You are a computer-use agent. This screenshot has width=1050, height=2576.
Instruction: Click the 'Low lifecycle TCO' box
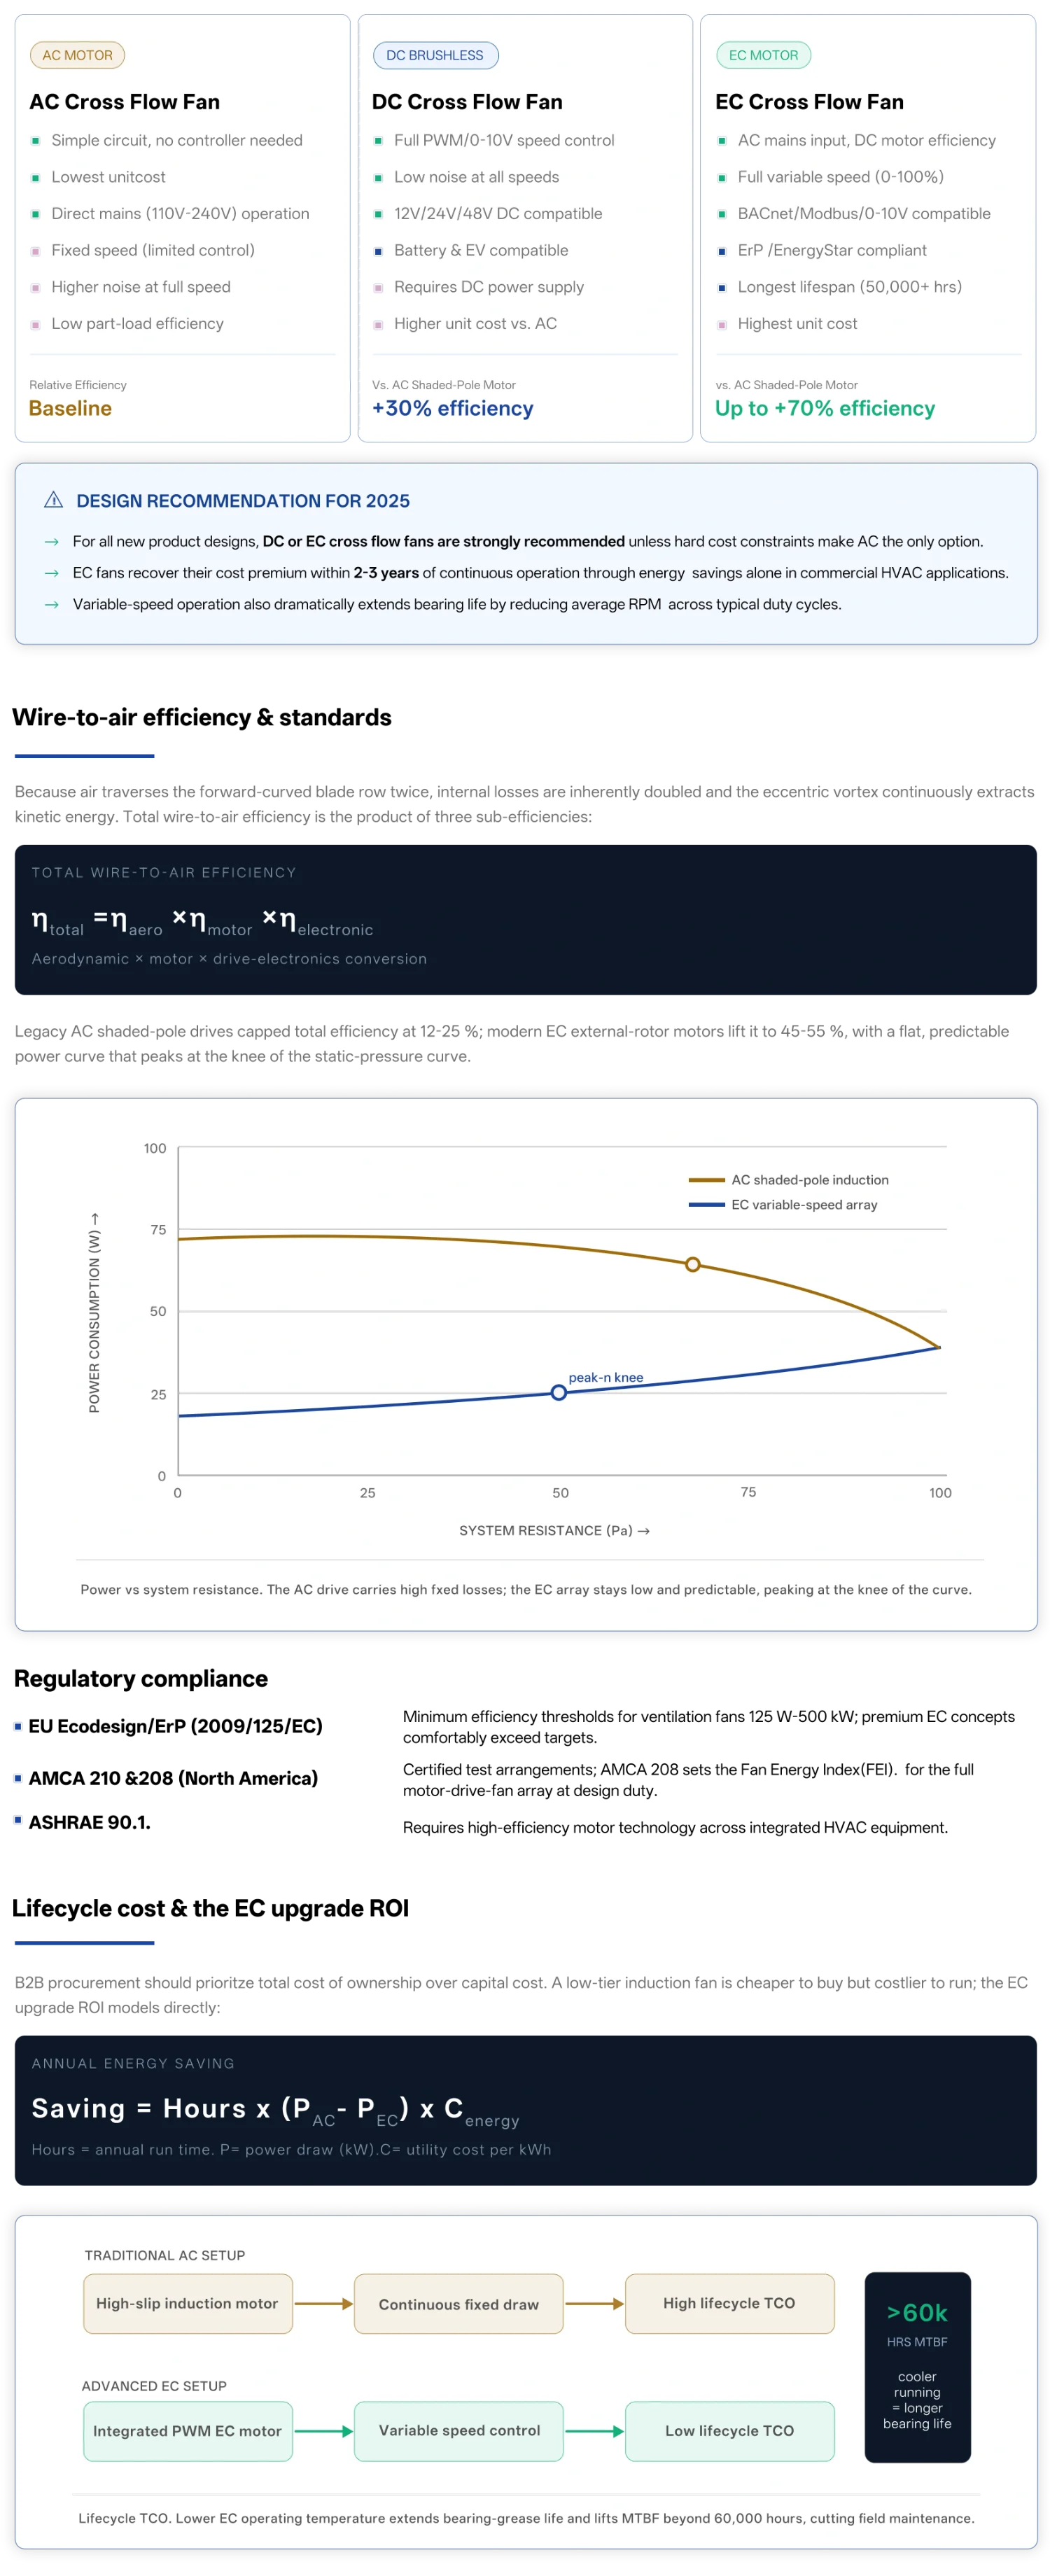(x=730, y=2431)
